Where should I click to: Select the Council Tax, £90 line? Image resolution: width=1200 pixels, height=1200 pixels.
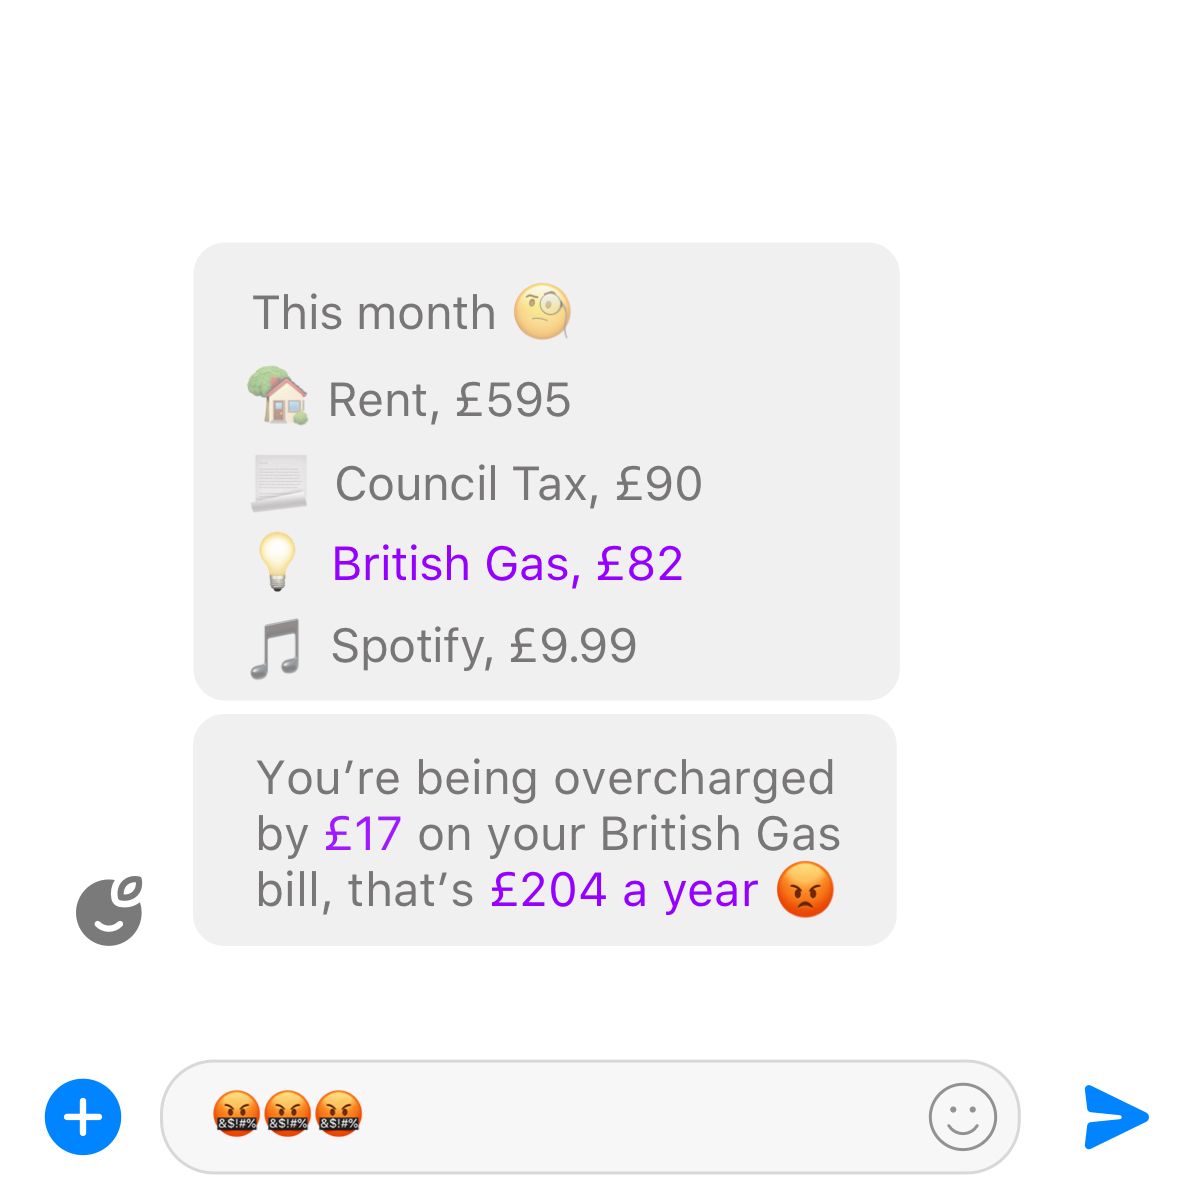[518, 484]
